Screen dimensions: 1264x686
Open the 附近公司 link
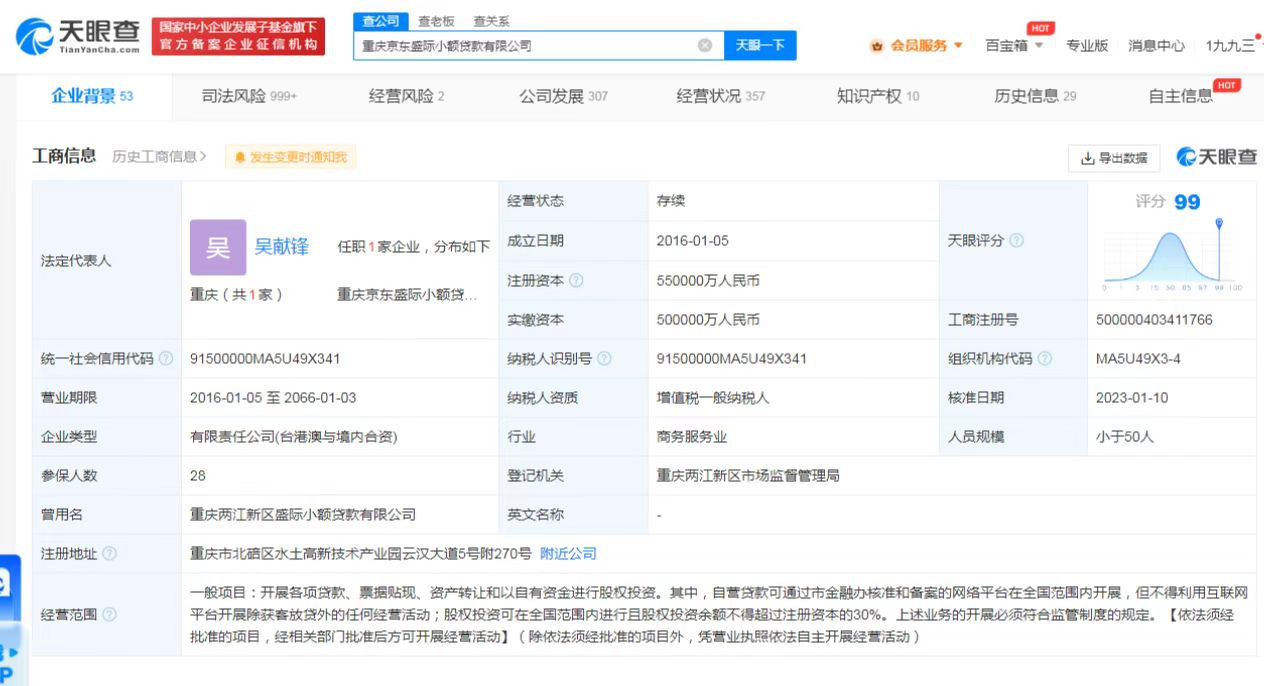pyautogui.click(x=568, y=554)
